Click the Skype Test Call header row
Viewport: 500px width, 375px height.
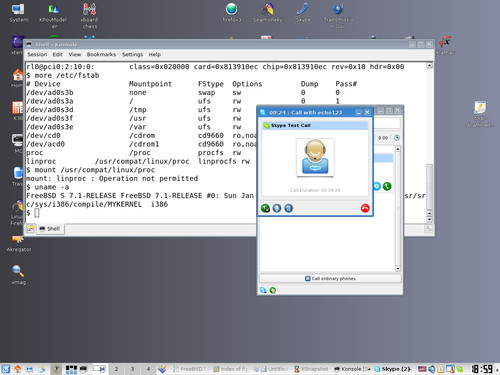(x=315, y=126)
